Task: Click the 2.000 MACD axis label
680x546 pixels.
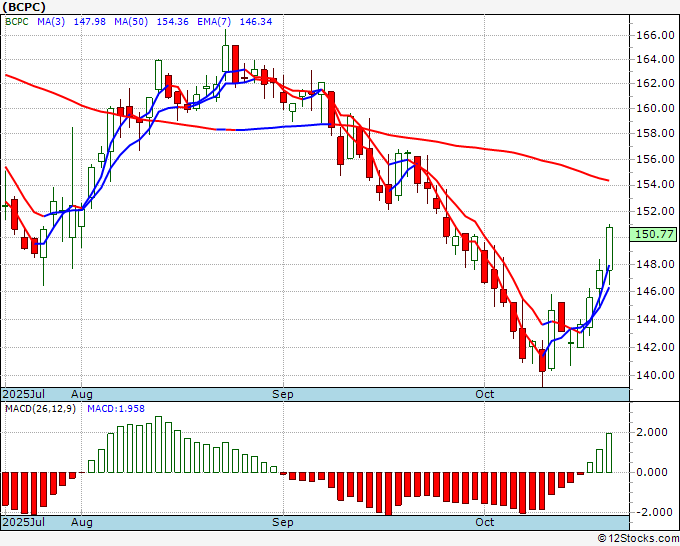Action: [652, 432]
